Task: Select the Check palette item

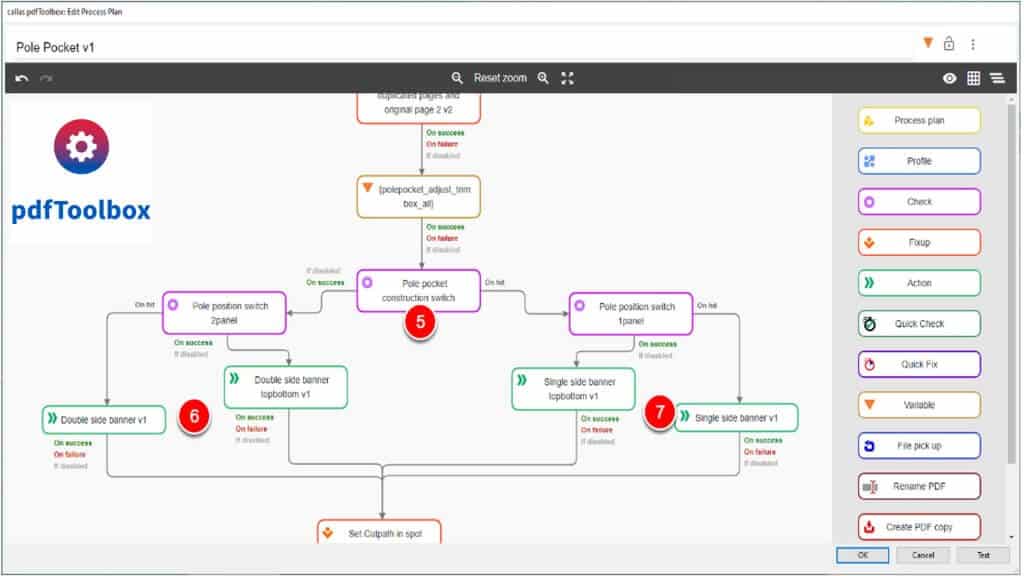Action: (919, 202)
